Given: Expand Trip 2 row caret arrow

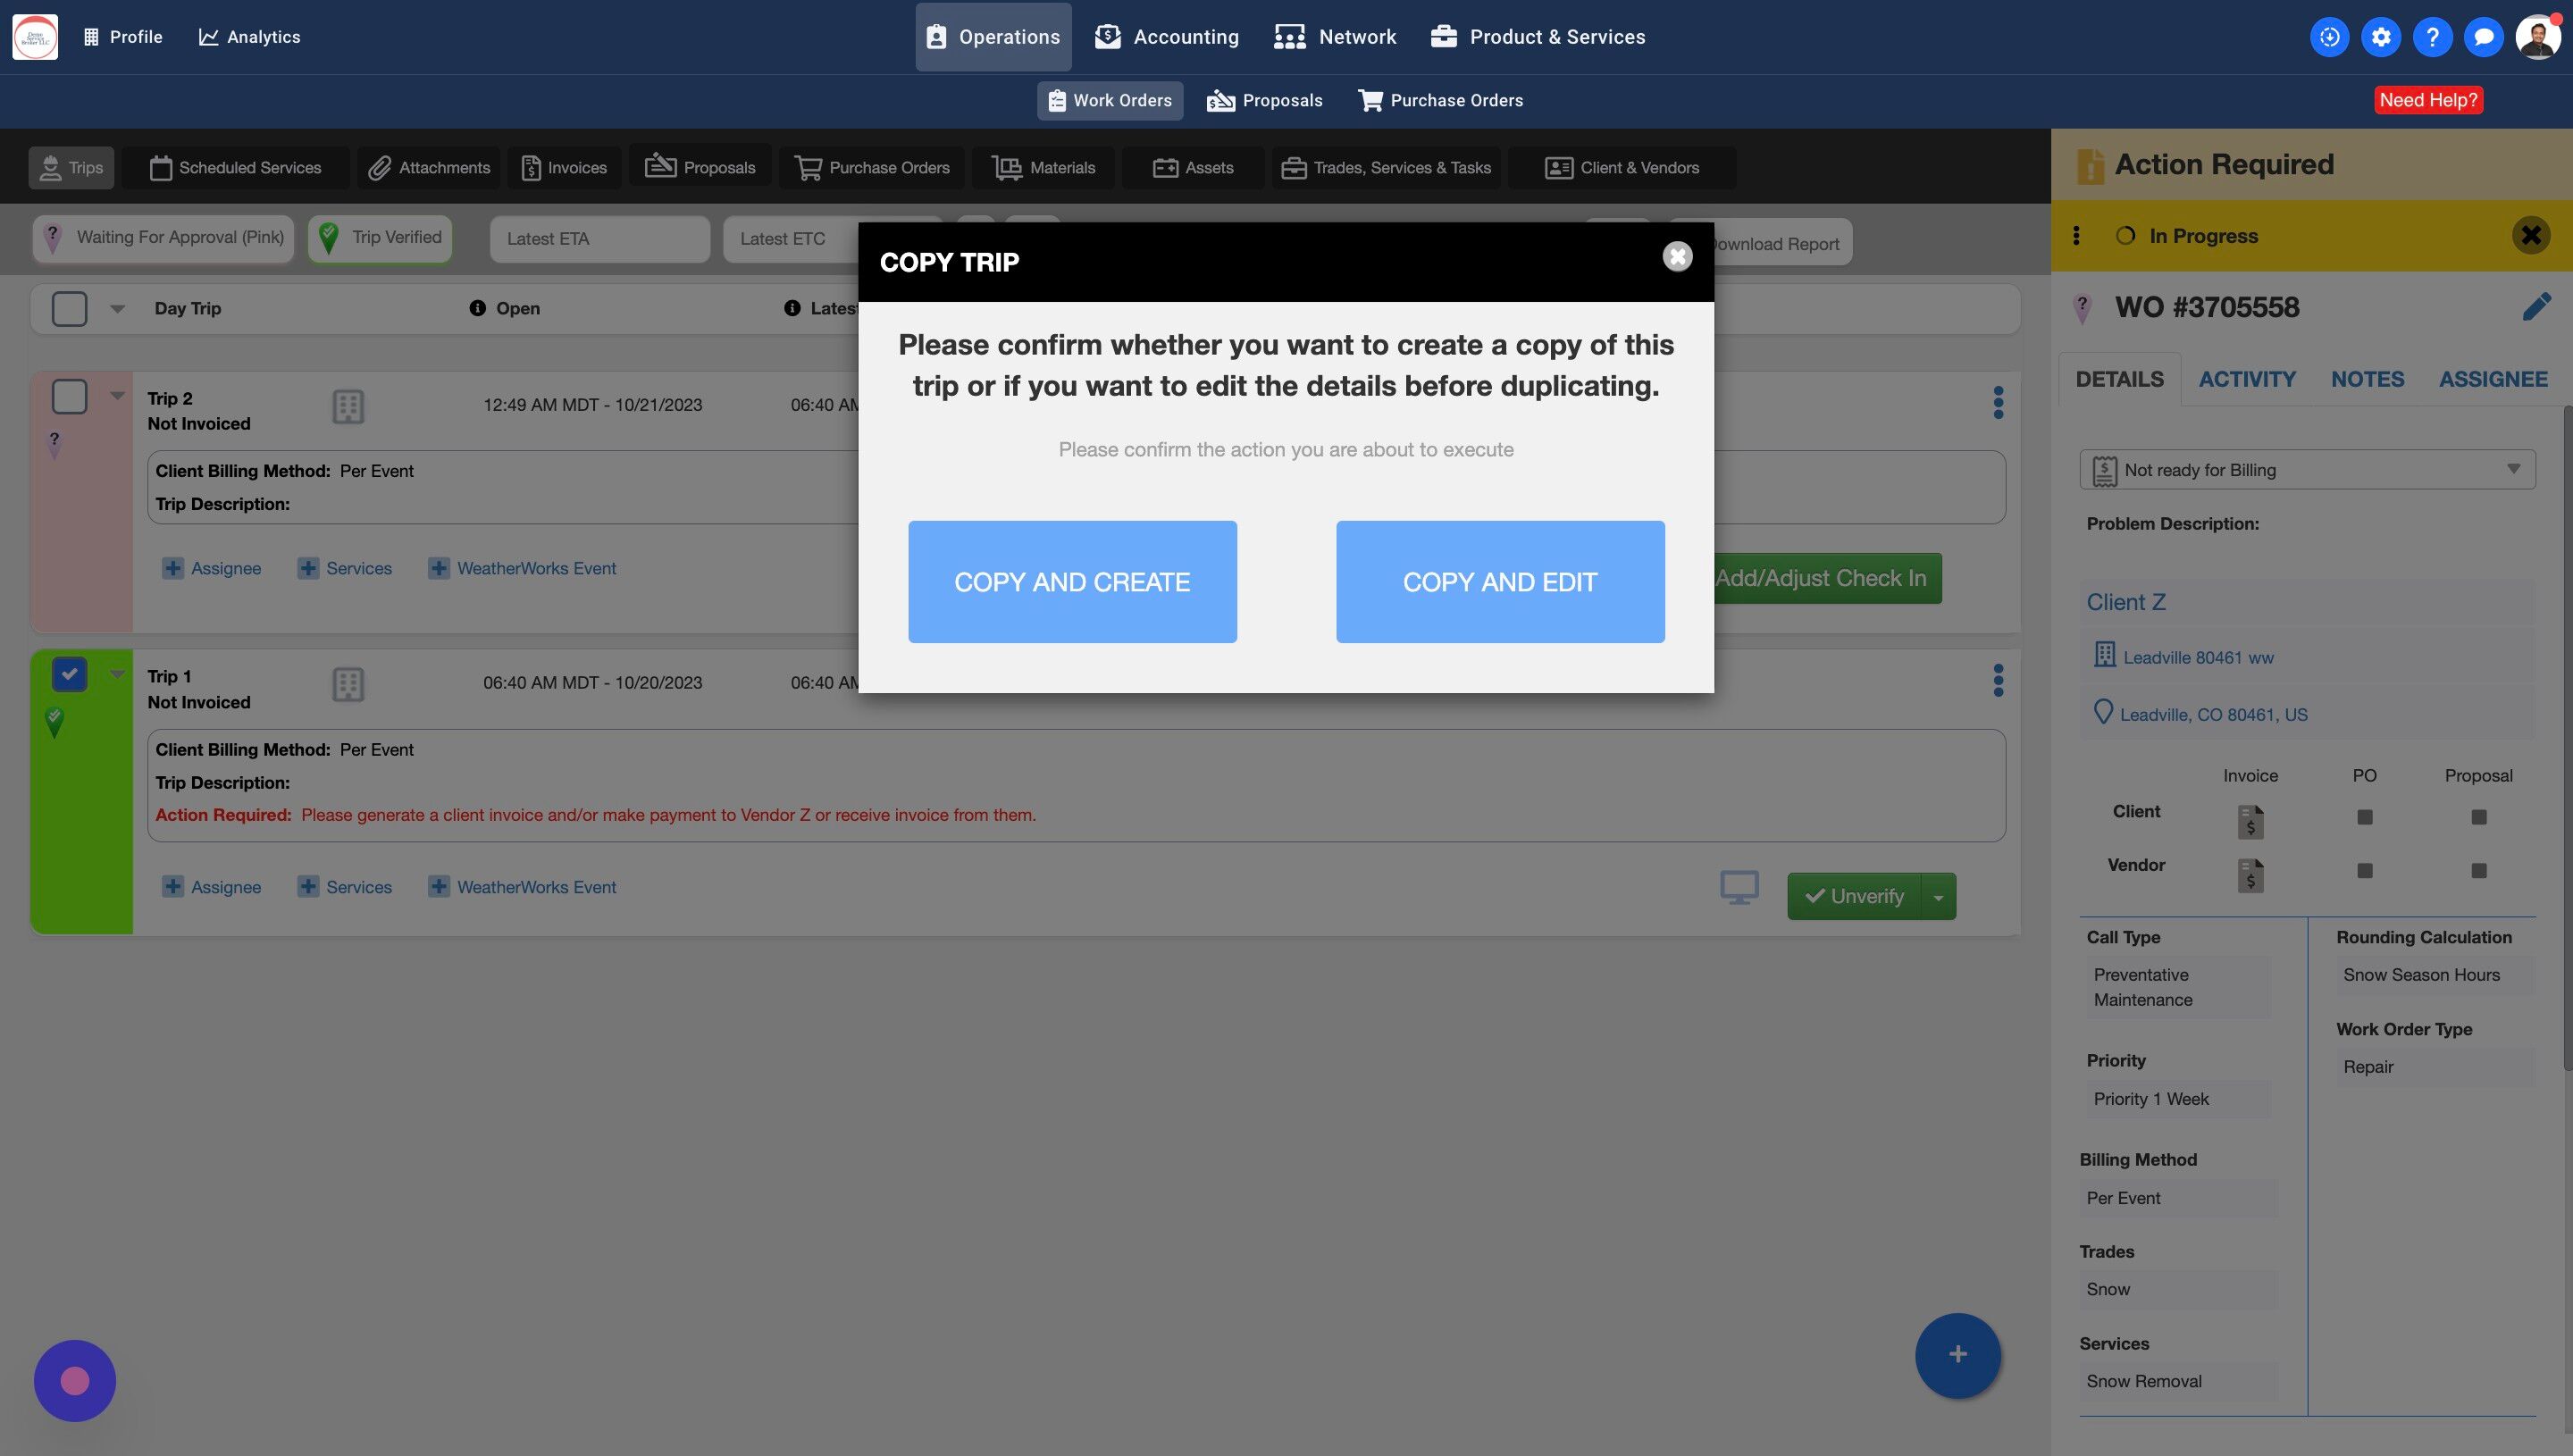Looking at the screenshot, I should [117, 396].
